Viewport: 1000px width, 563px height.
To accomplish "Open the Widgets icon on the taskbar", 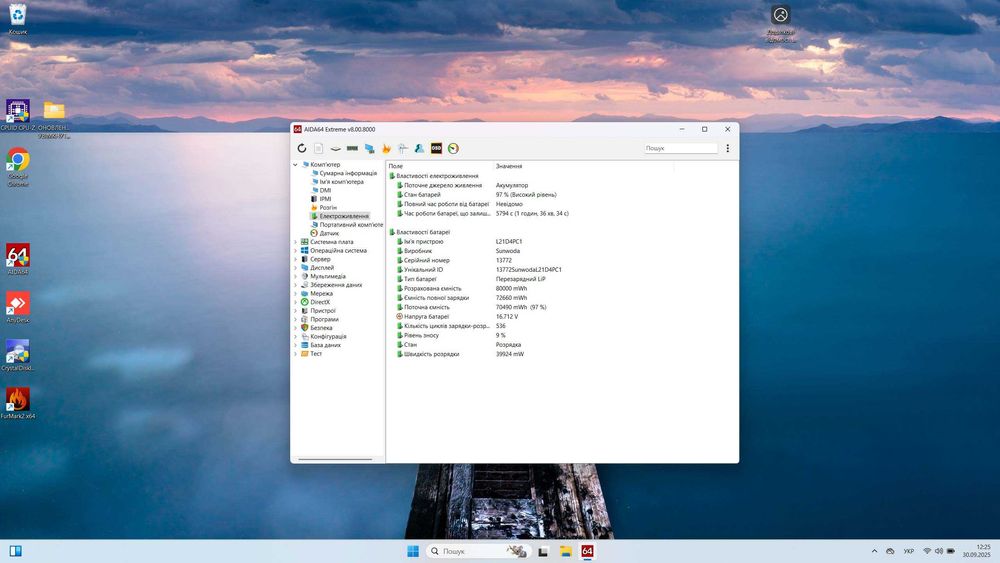I will tap(15, 551).
